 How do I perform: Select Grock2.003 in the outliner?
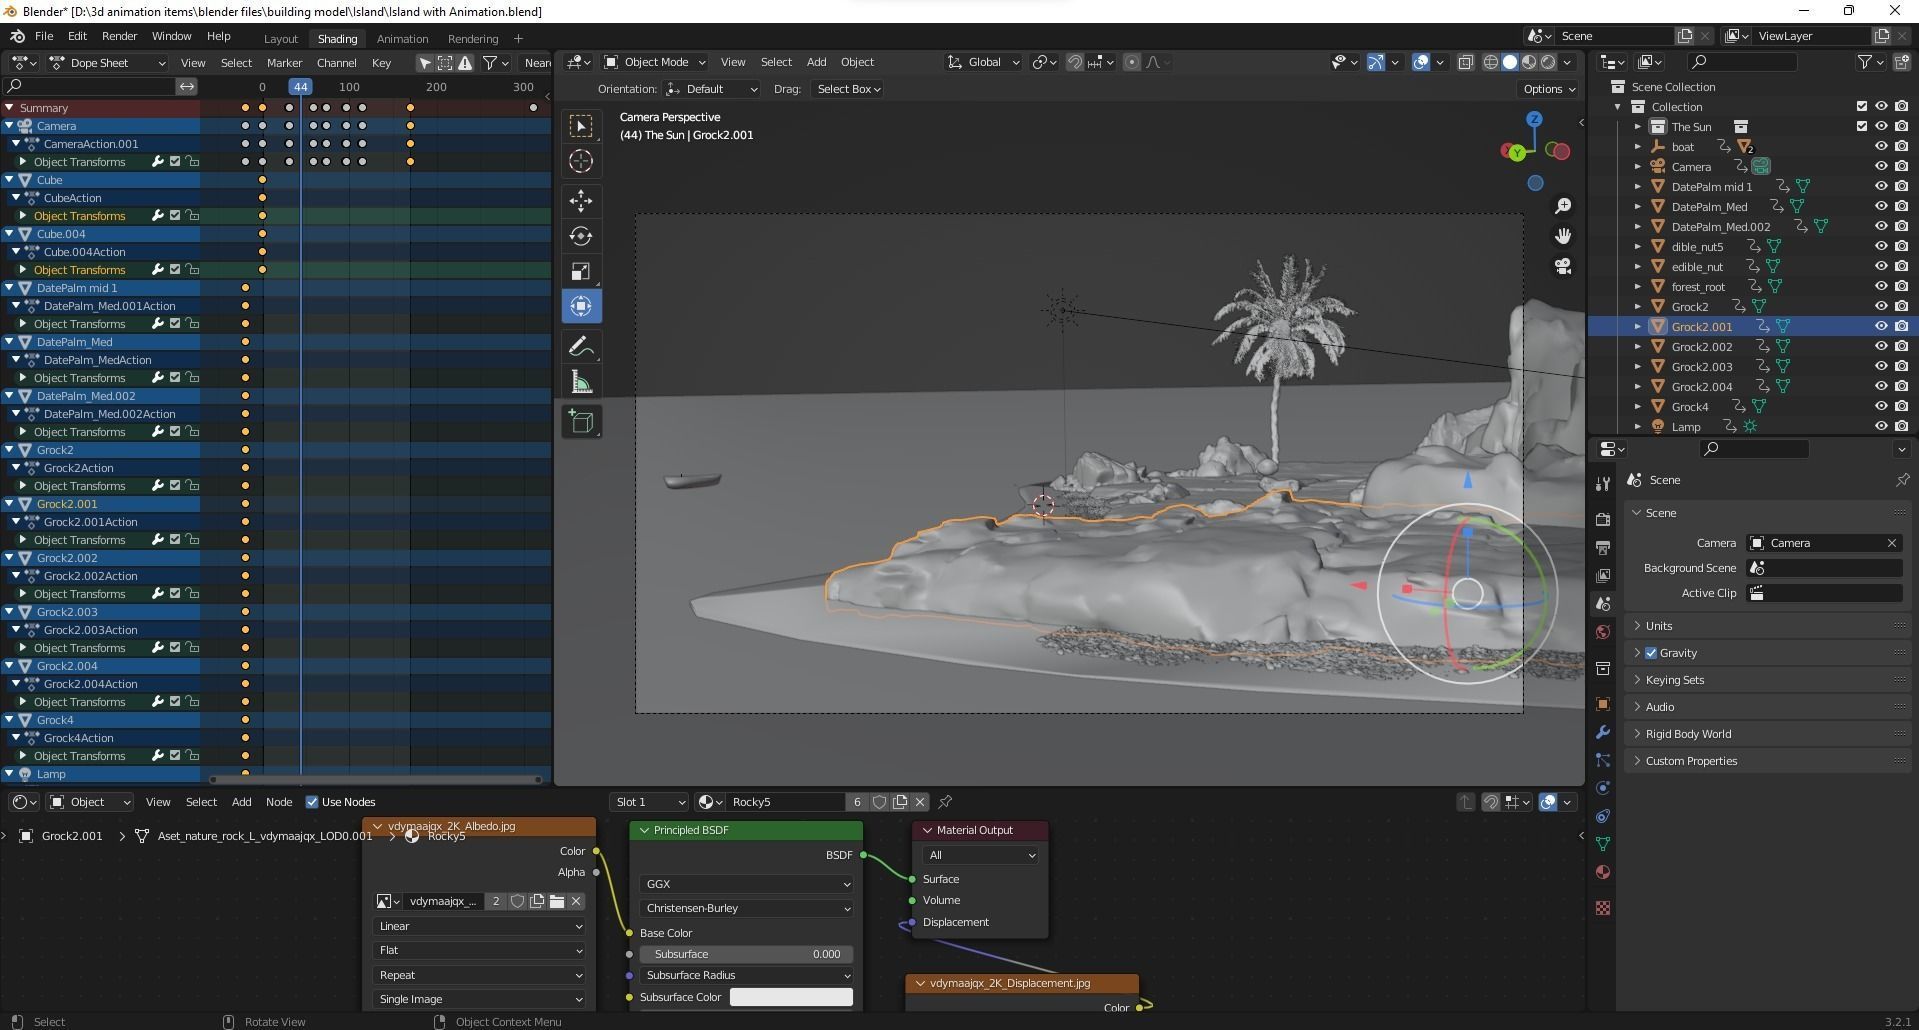[1701, 367]
